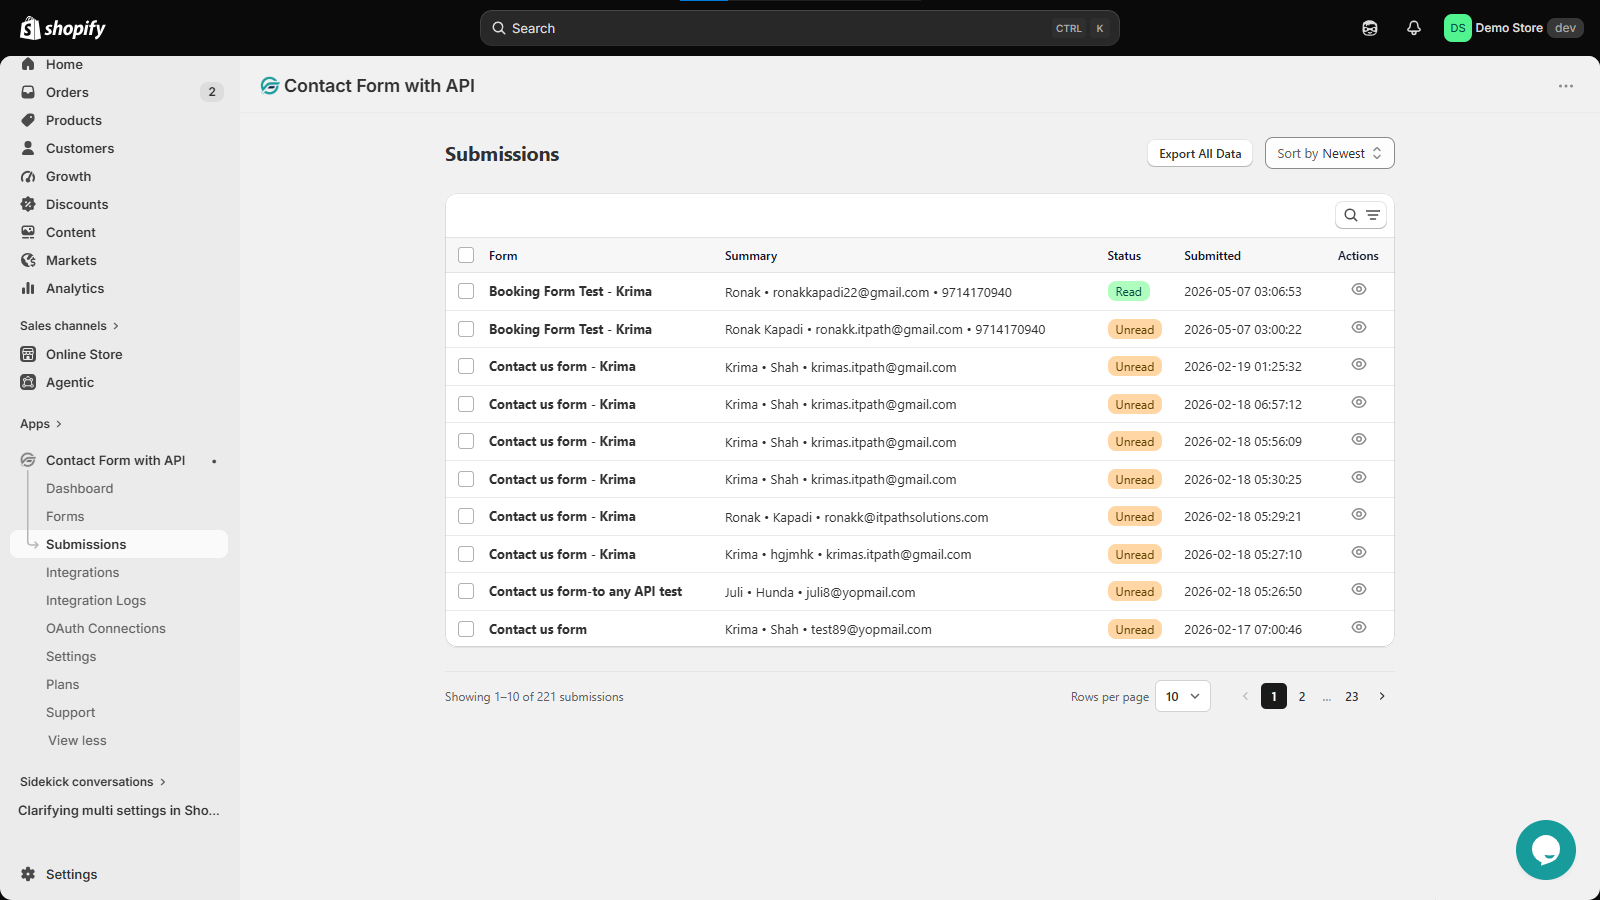The image size is (1600, 900).
Task: Open the app Plans page
Action: (62, 684)
